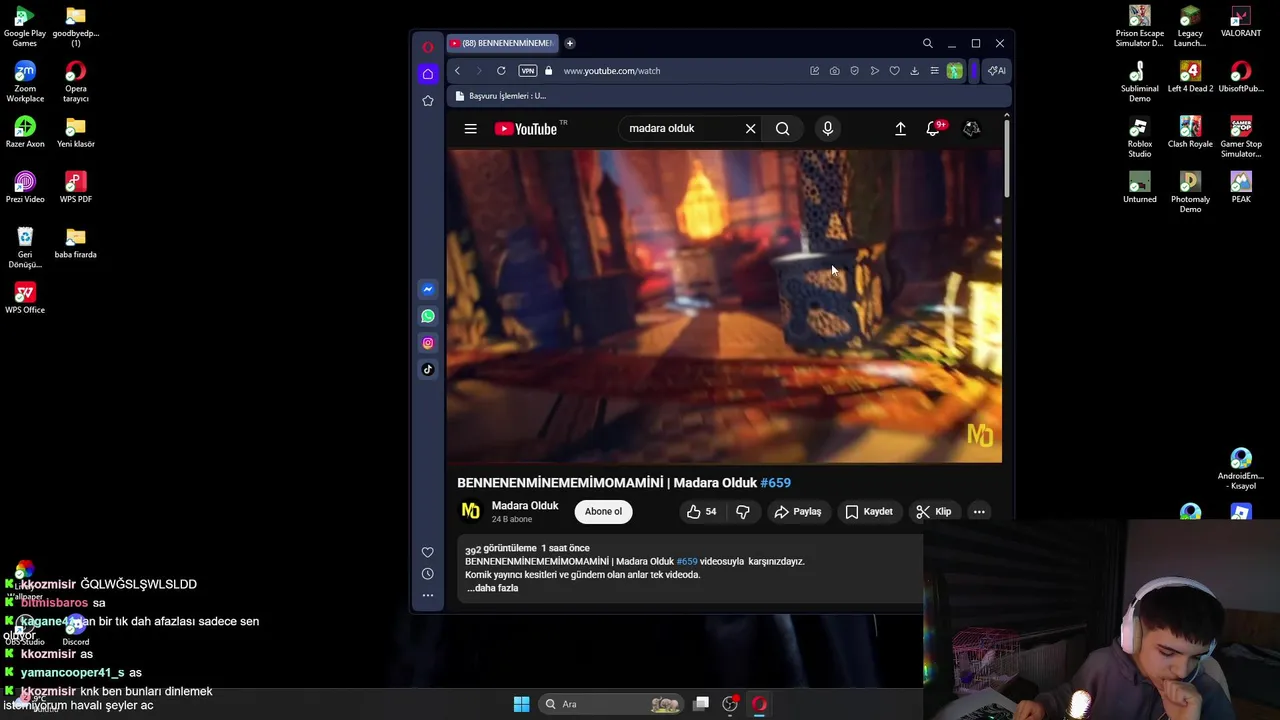The width and height of the screenshot is (1280, 720).
Task: Share video with Paylaş button
Action: [797, 511]
